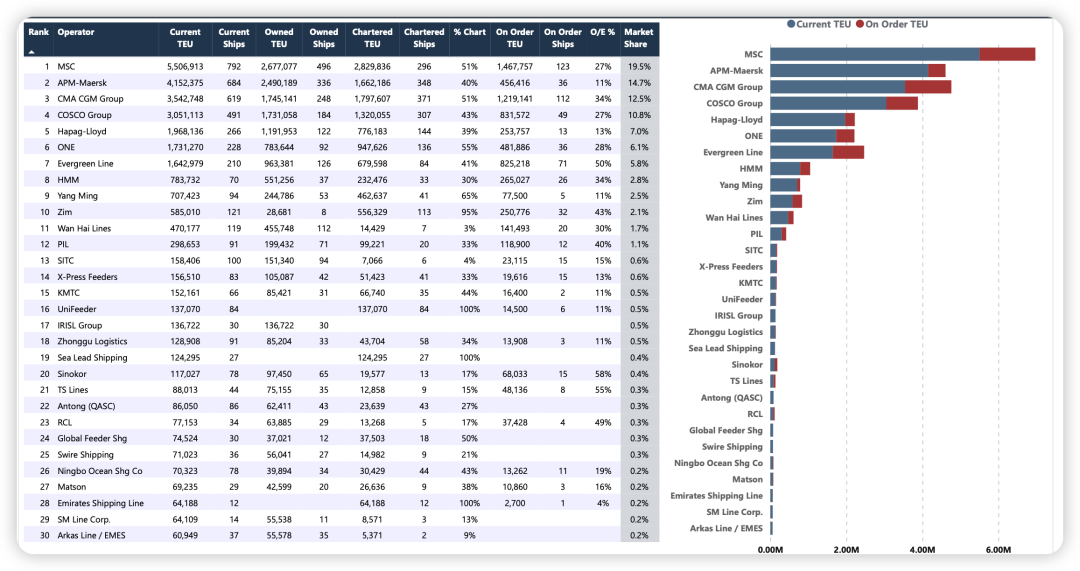Click MSC's blue Current TEU bar
Viewport: 1080px width, 571px height.
875,54
